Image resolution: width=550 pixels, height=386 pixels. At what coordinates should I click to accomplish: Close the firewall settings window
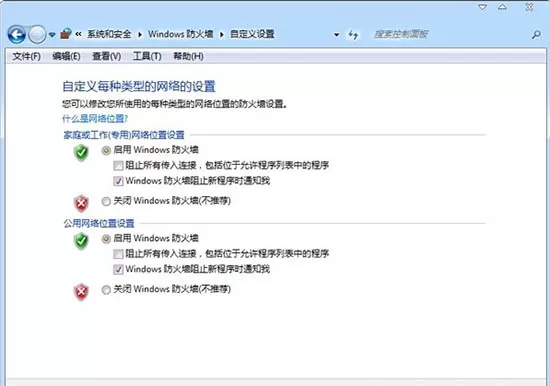(x=529, y=7)
